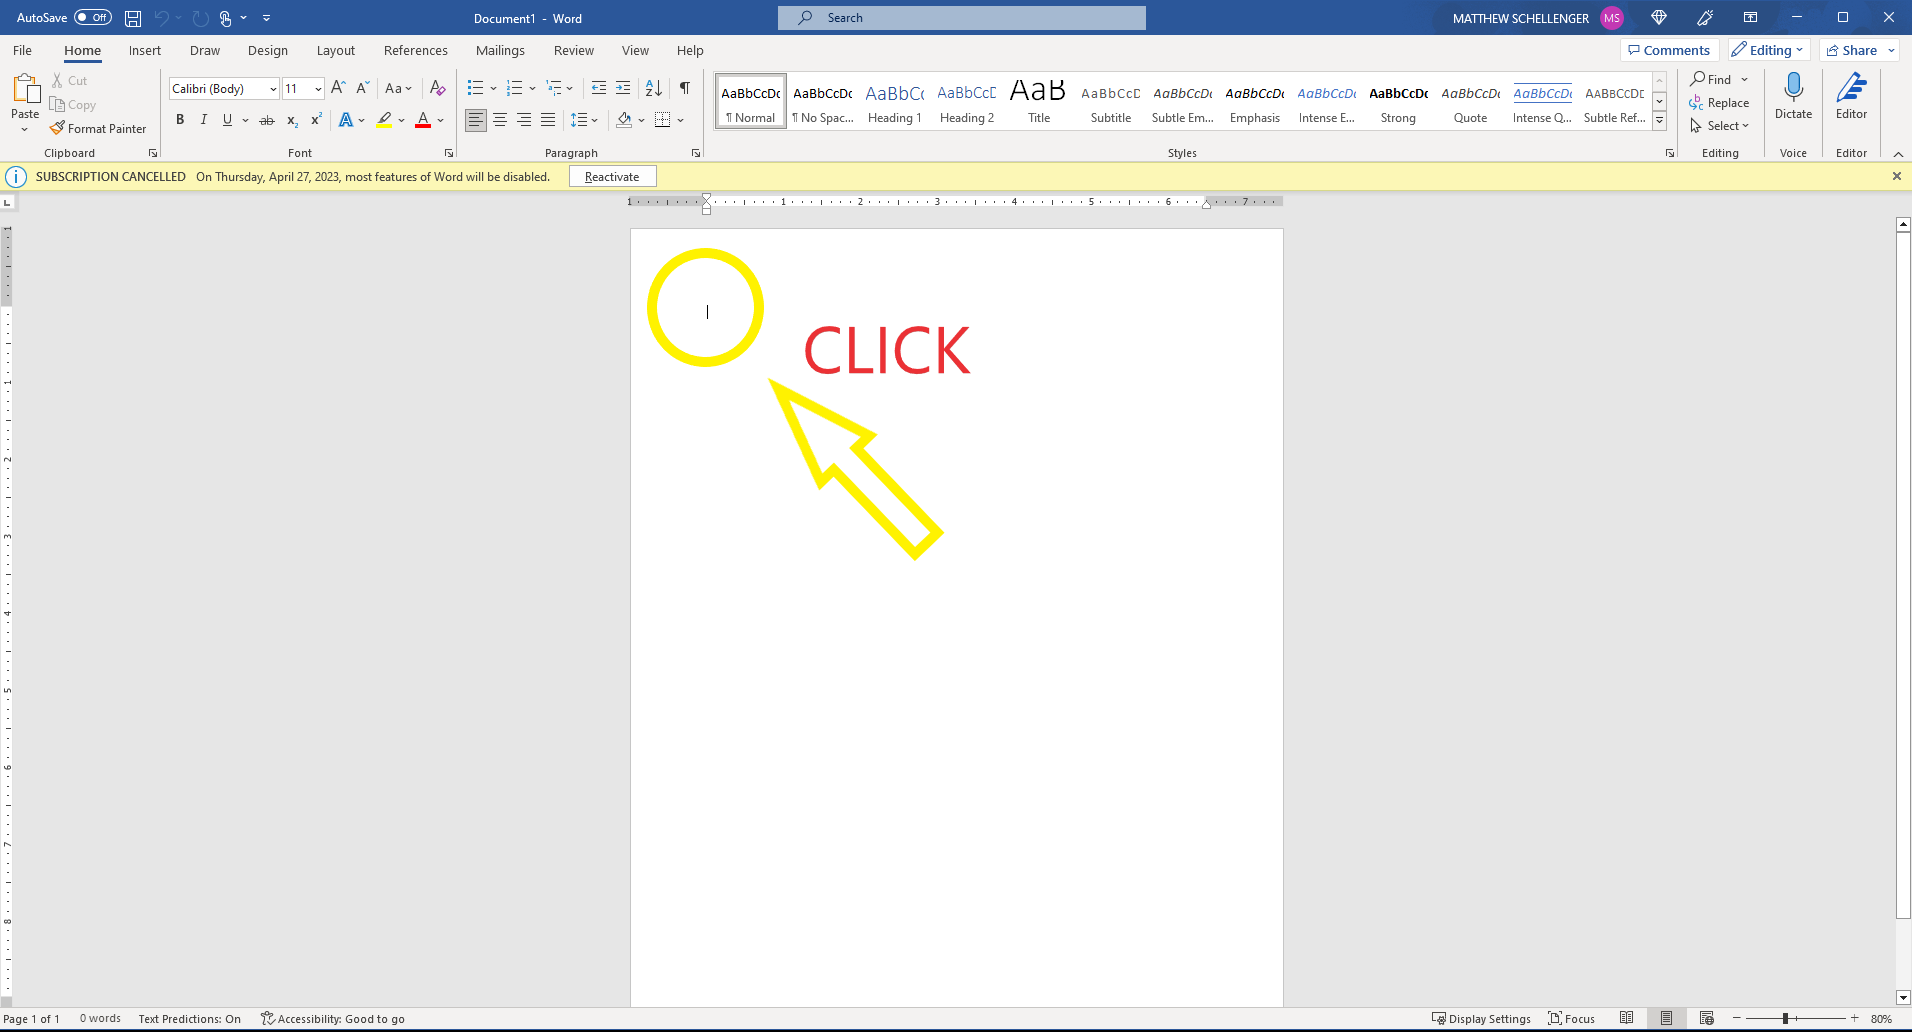Viewport: 1912px width, 1032px height.
Task: Toggle Bold formatting
Action: point(180,120)
